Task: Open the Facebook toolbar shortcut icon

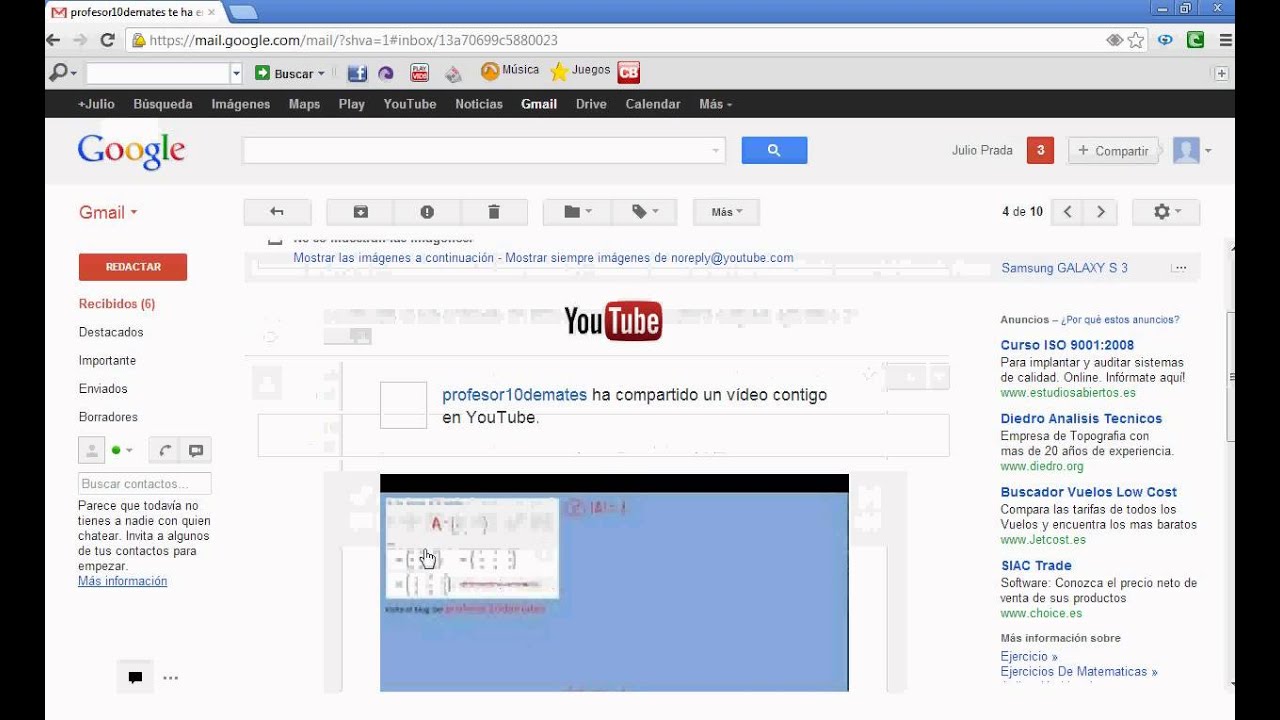Action: coord(357,73)
